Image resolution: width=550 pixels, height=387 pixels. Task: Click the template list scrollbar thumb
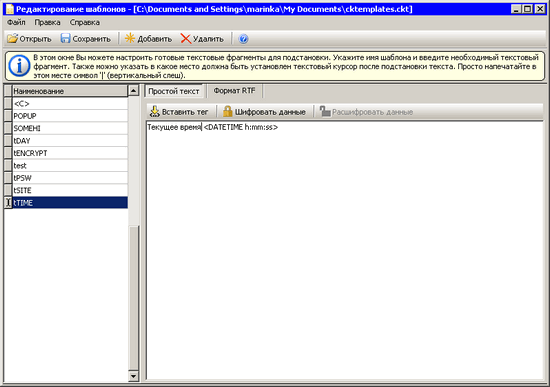pos(133,298)
